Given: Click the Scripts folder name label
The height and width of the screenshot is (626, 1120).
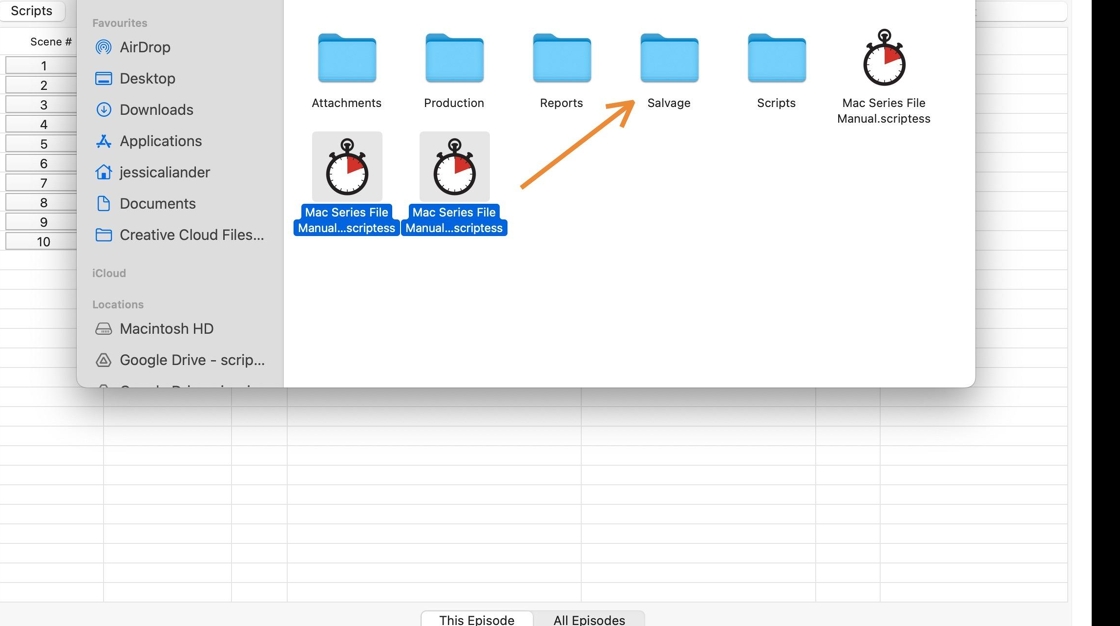Looking at the screenshot, I should [x=776, y=103].
